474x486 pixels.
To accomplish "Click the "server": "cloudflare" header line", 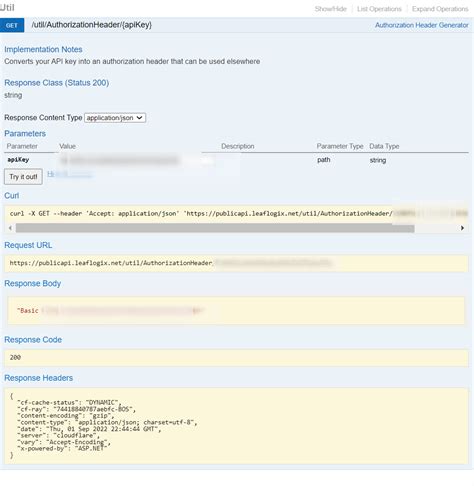I will coord(58,435).
